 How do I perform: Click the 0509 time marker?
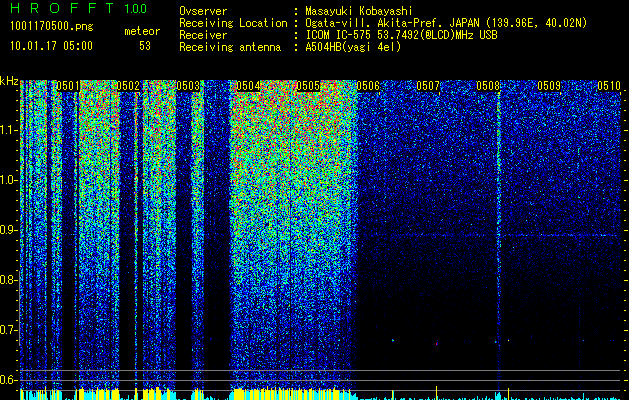[549, 86]
